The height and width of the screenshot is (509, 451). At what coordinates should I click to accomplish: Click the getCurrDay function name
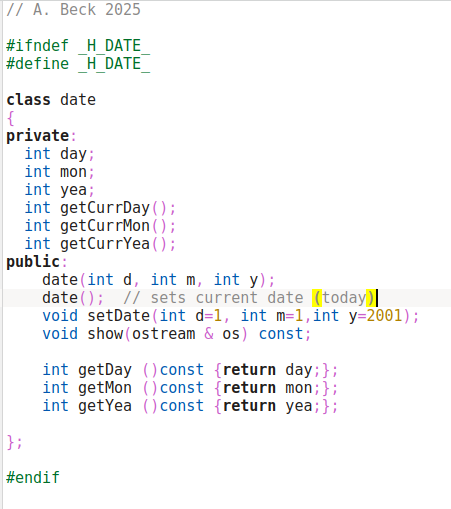click(x=105, y=208)
